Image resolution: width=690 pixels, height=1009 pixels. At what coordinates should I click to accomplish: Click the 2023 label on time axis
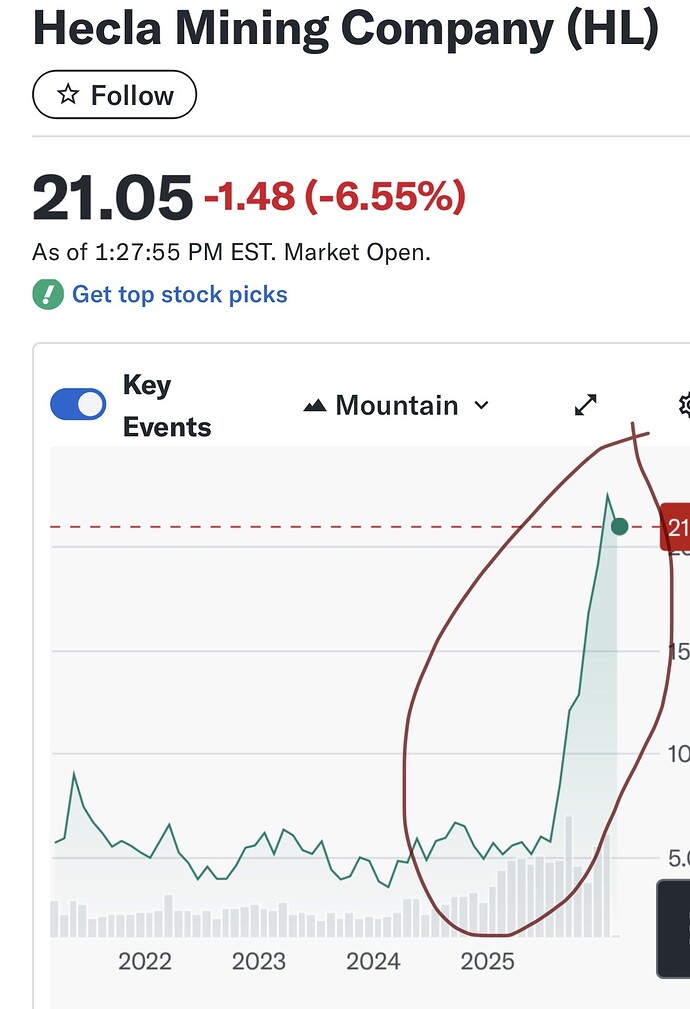(259, 962)
